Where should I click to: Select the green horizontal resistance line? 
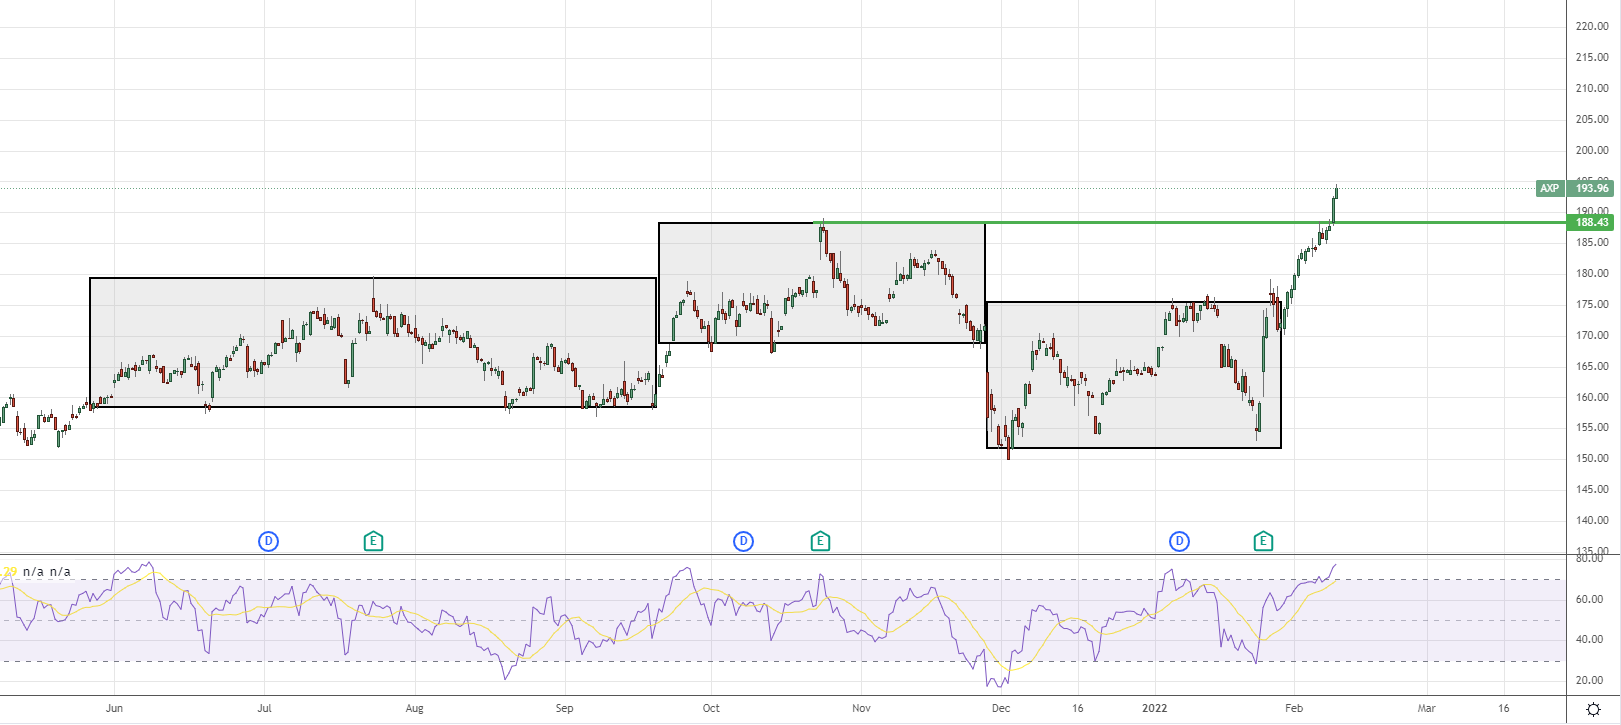1100,222
